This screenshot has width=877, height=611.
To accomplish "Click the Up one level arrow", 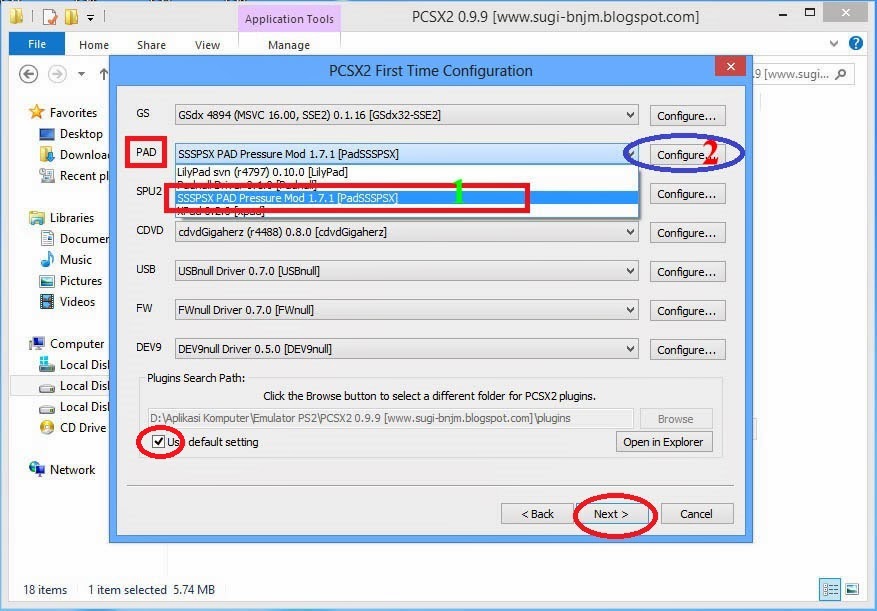I will click(x=103, y=74).
